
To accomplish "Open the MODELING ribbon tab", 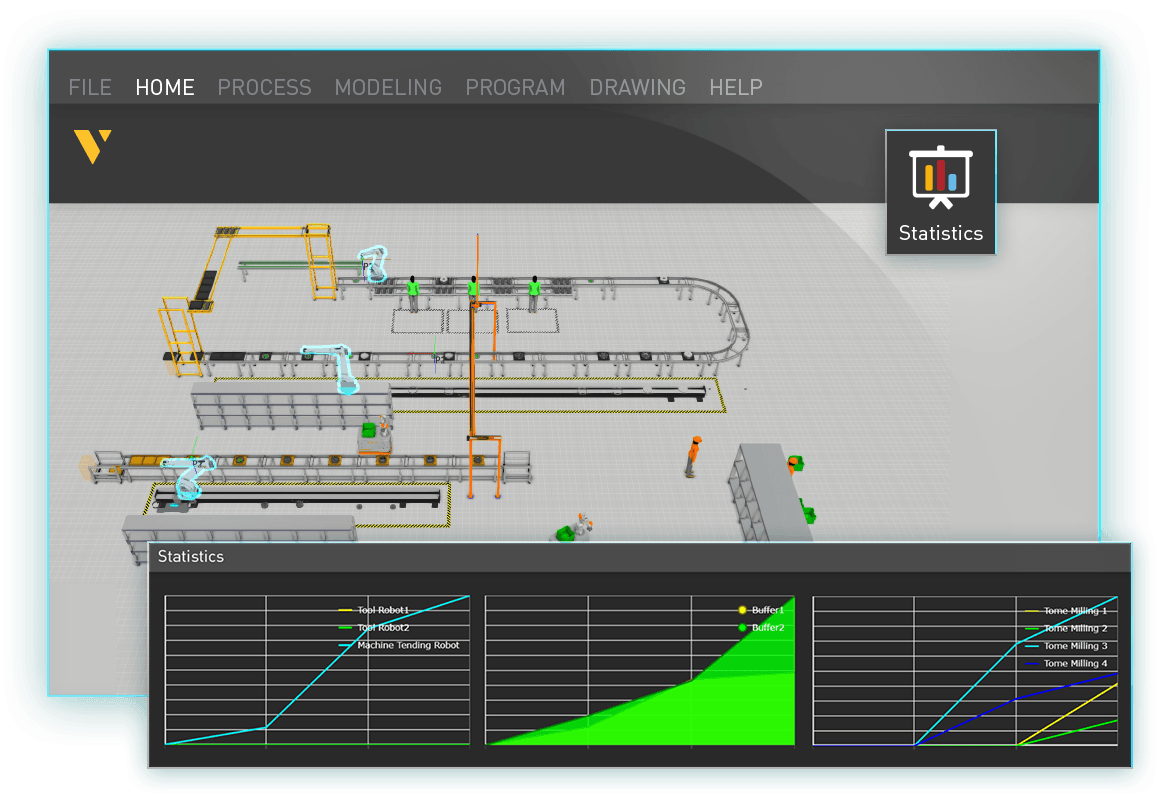I will tap(388, 88).
